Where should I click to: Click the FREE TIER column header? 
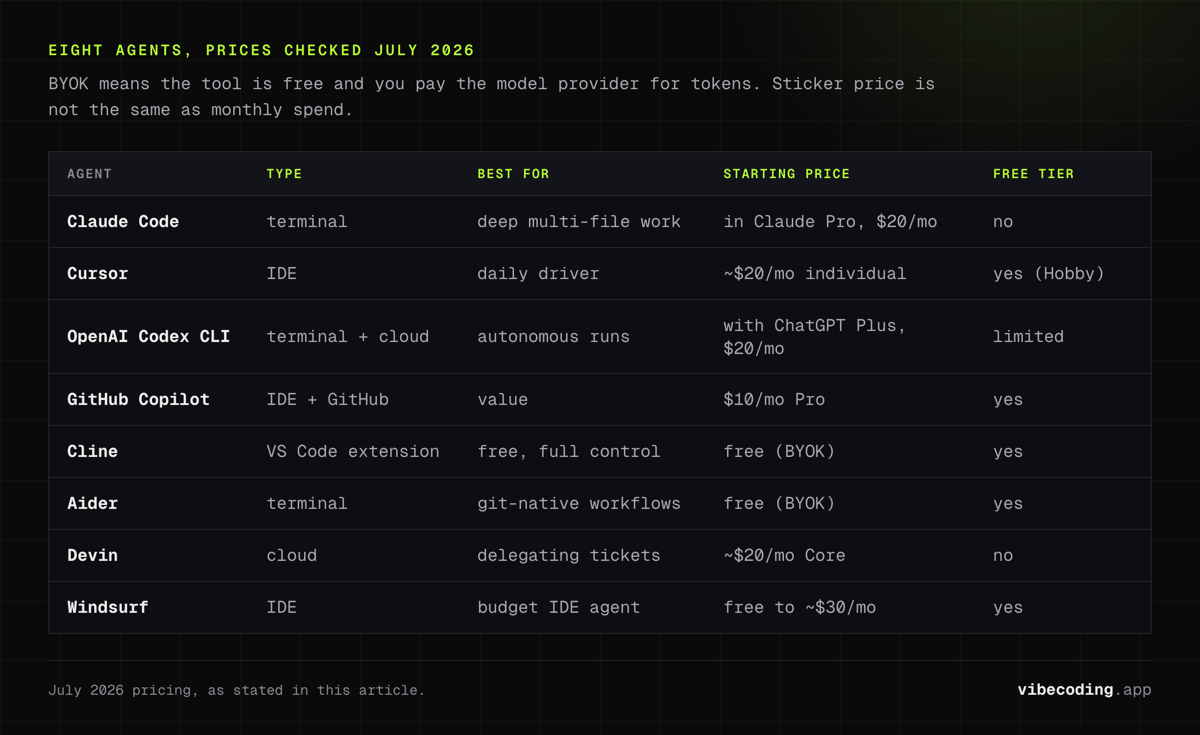[x=1033, y=174]
